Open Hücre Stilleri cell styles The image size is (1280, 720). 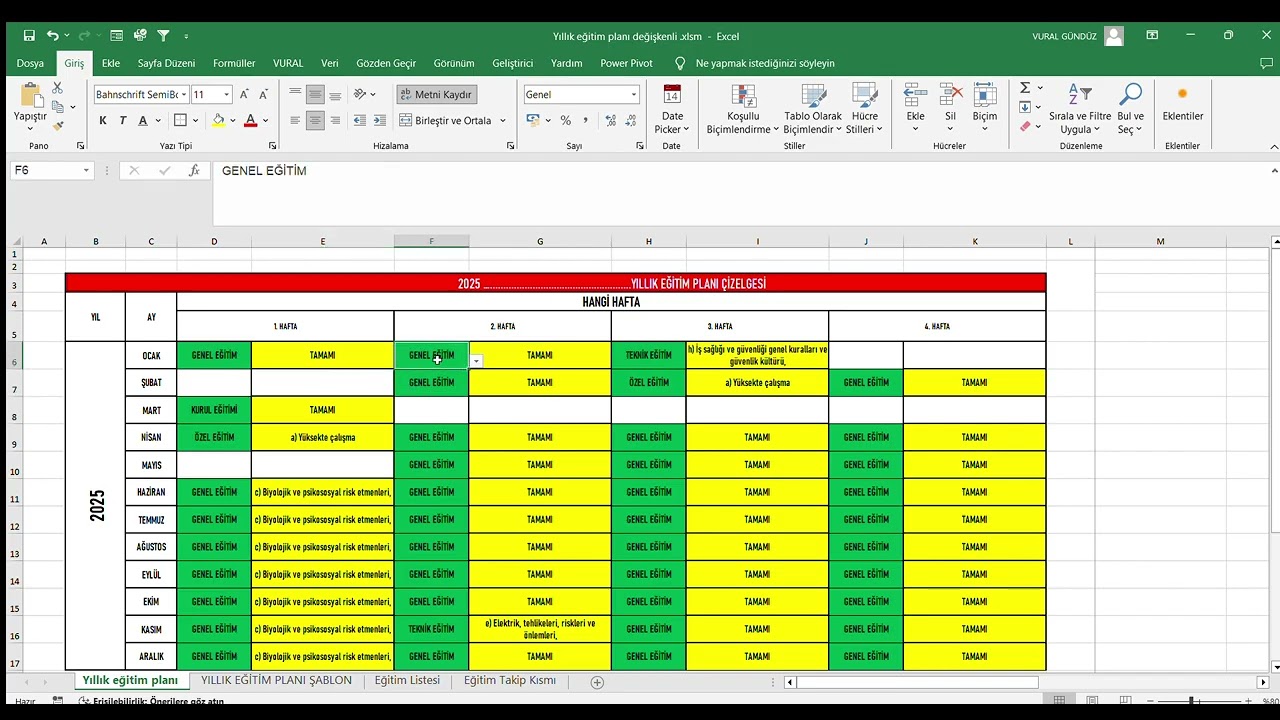[x=864, y=108]
